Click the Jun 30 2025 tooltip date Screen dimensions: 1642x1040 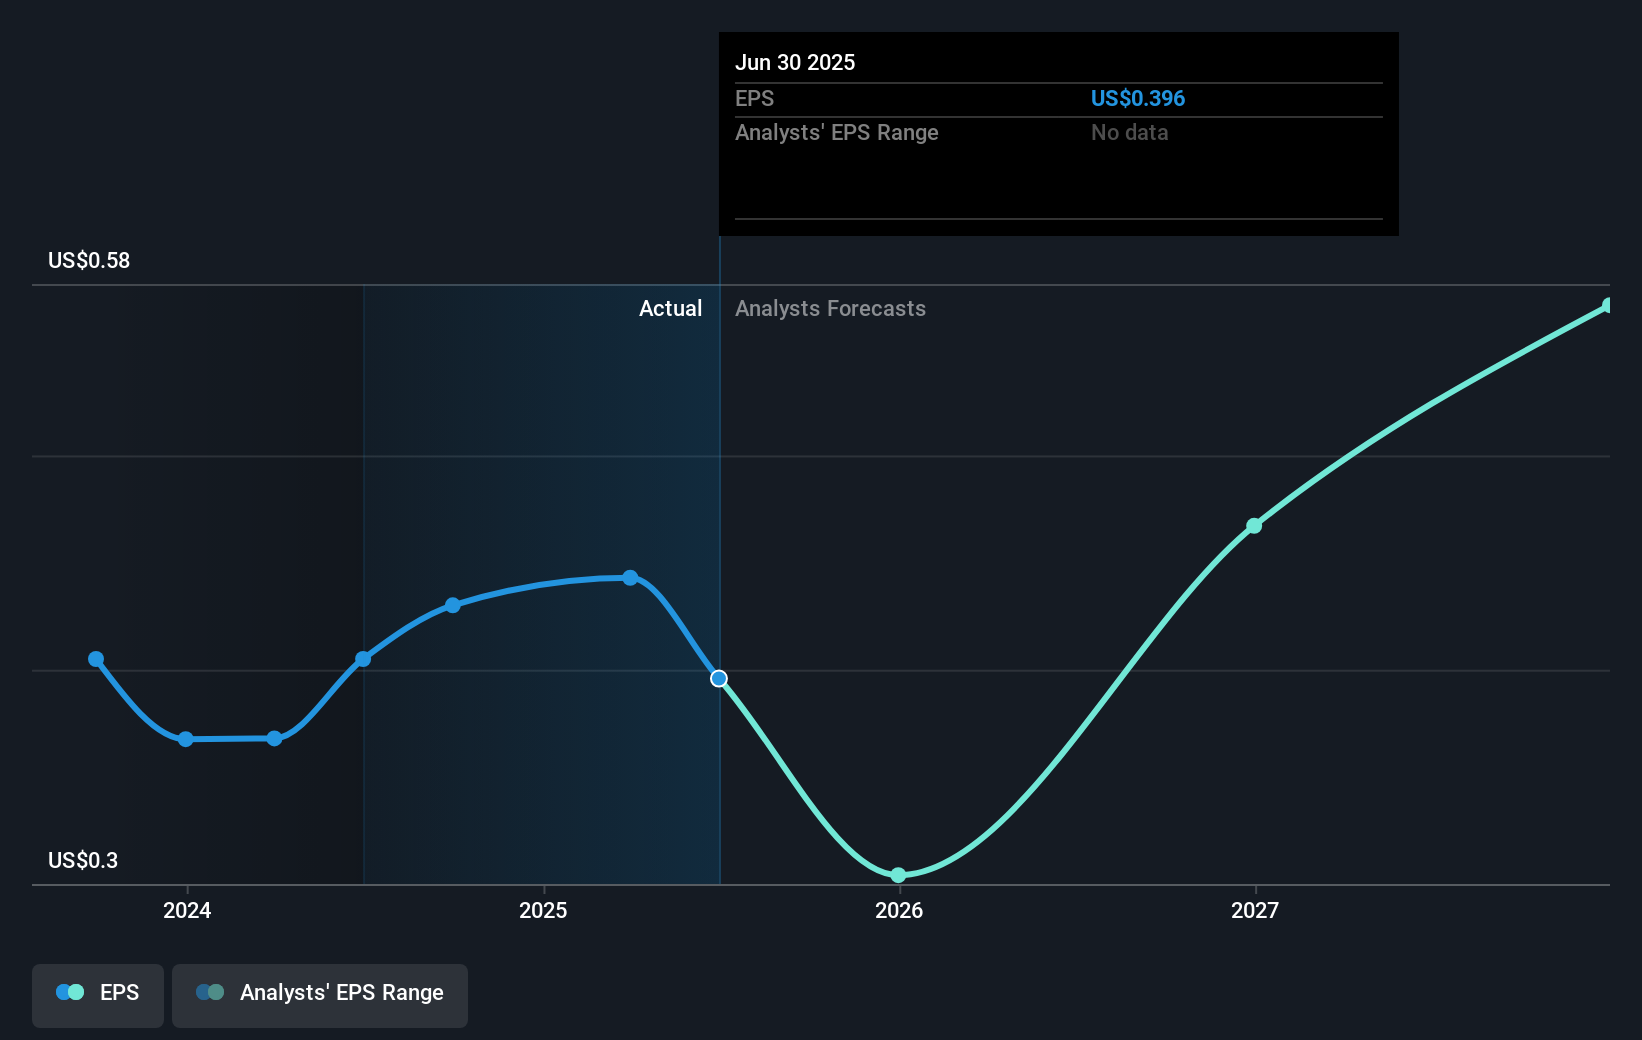click(795, 62)
